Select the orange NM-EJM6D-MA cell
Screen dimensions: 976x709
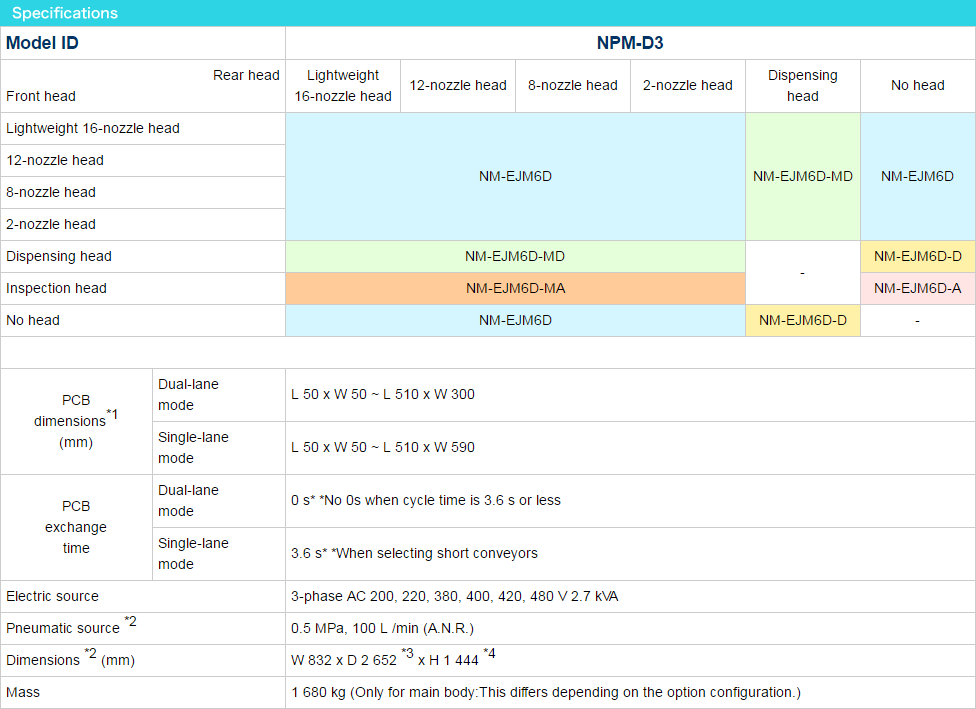[x=515, y=288]
